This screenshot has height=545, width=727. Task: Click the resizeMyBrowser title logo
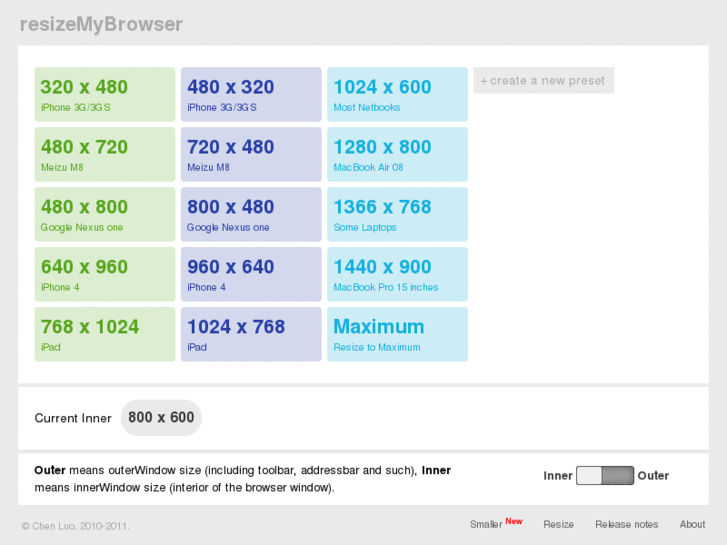101,24
